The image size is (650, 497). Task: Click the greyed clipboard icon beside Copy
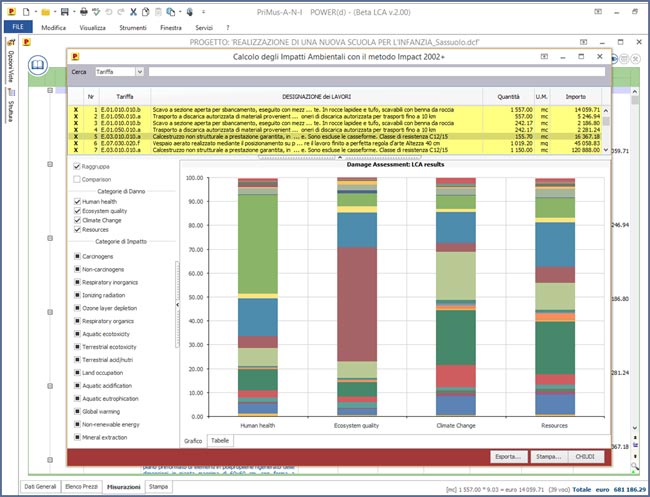click(158, 12)
